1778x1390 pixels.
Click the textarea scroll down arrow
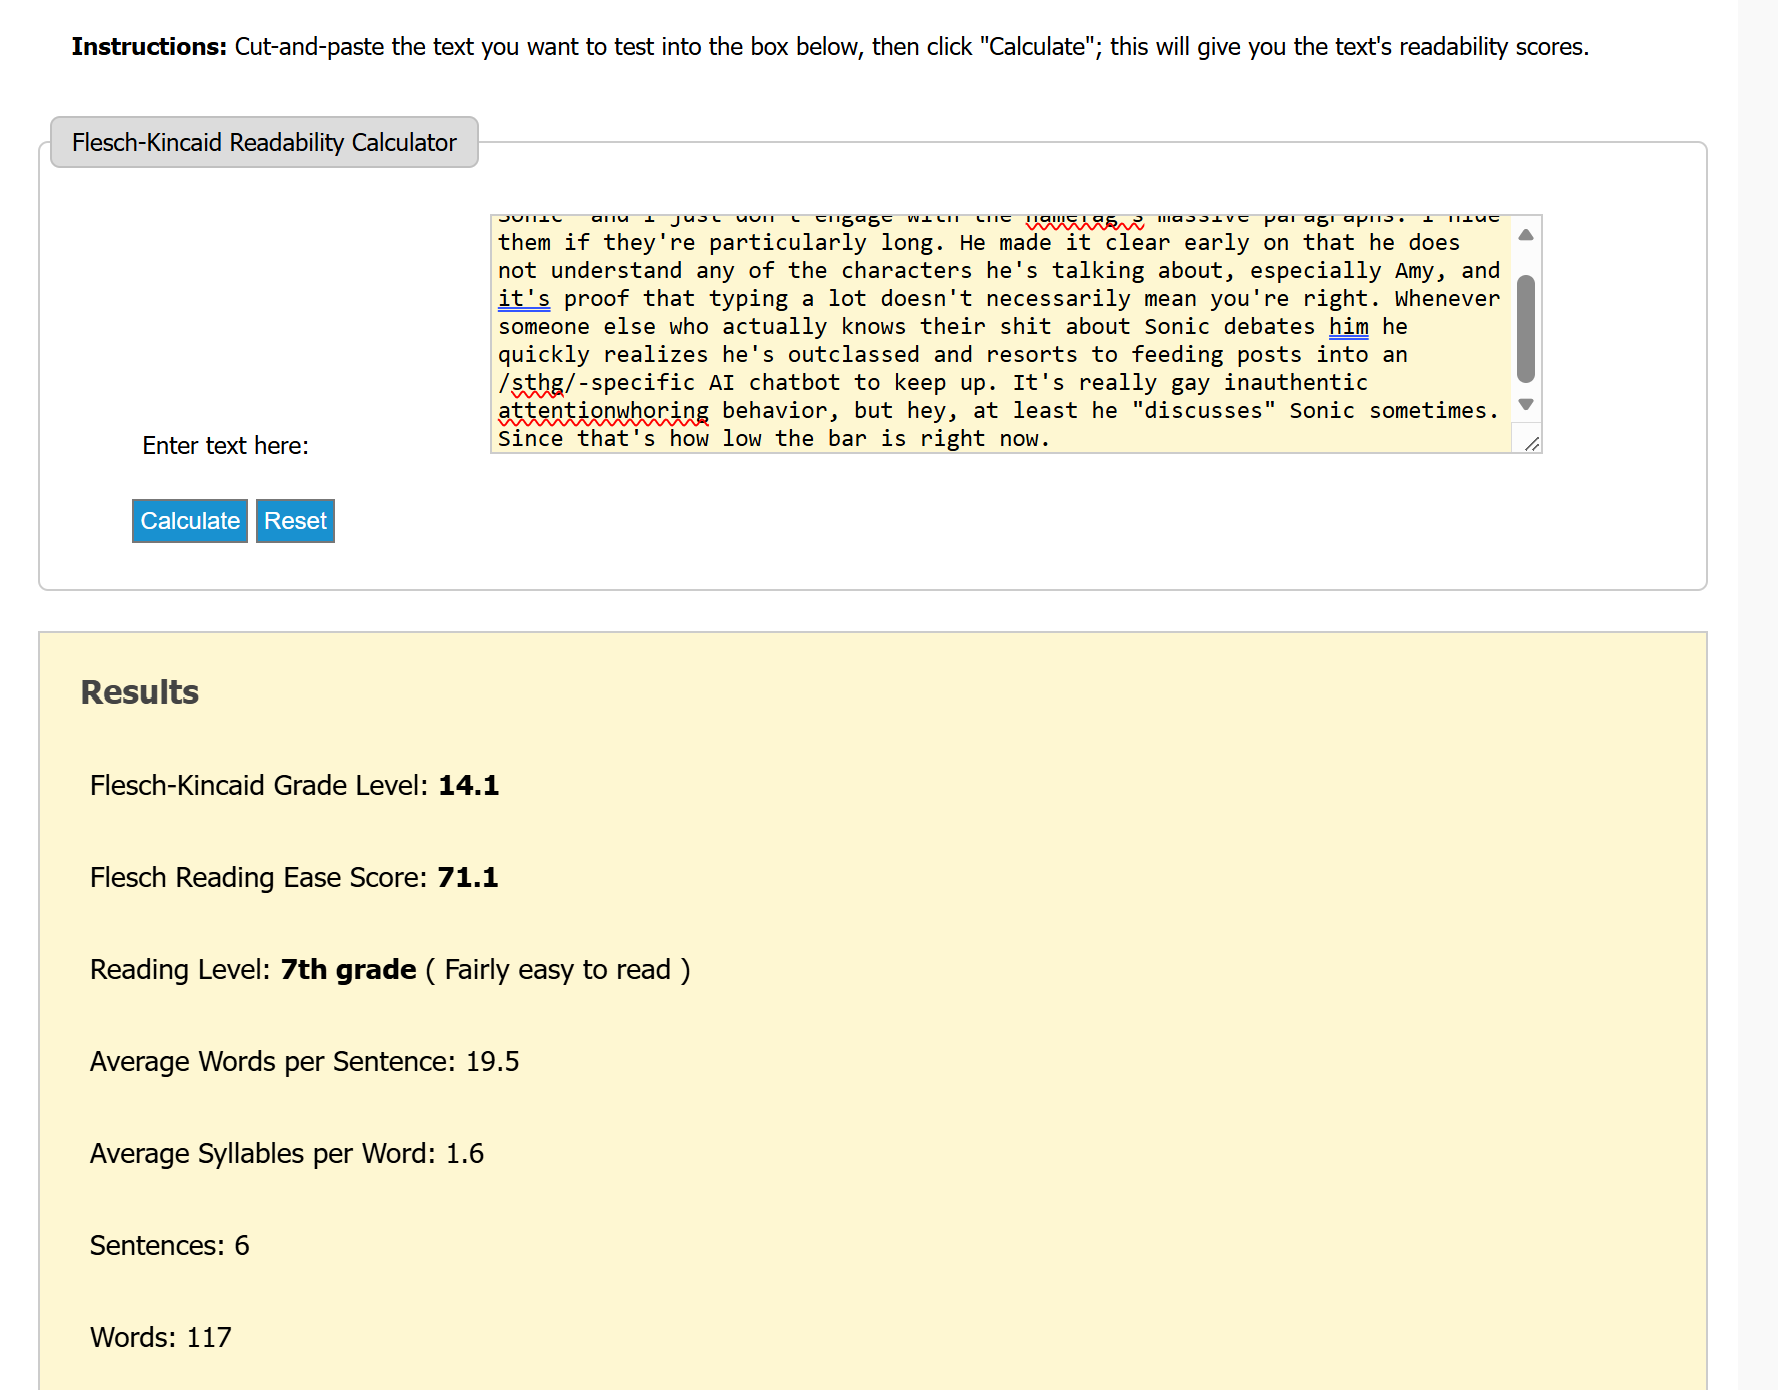tap(1526, 404)
